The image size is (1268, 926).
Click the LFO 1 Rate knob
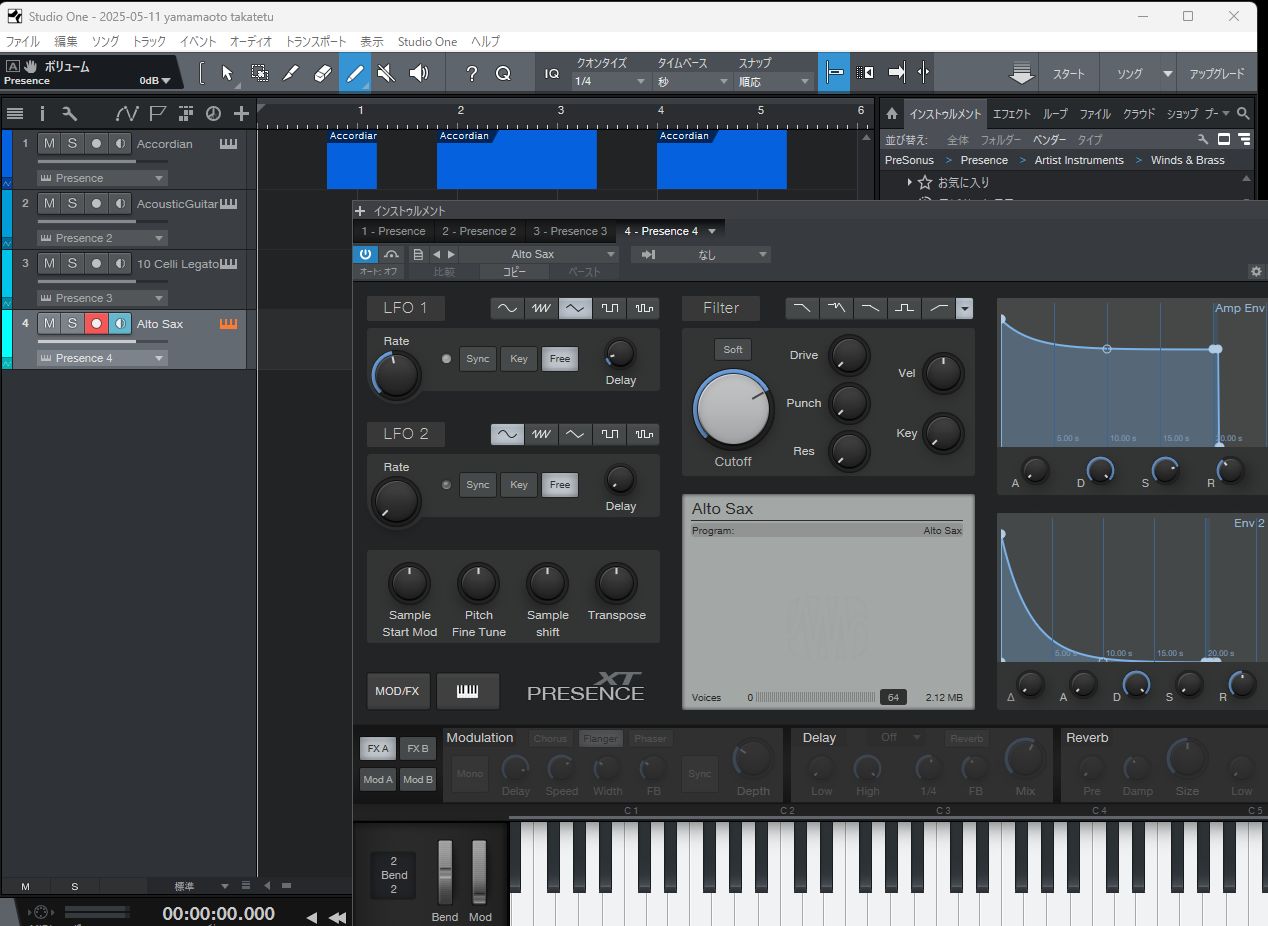click(x=396, y=375)
